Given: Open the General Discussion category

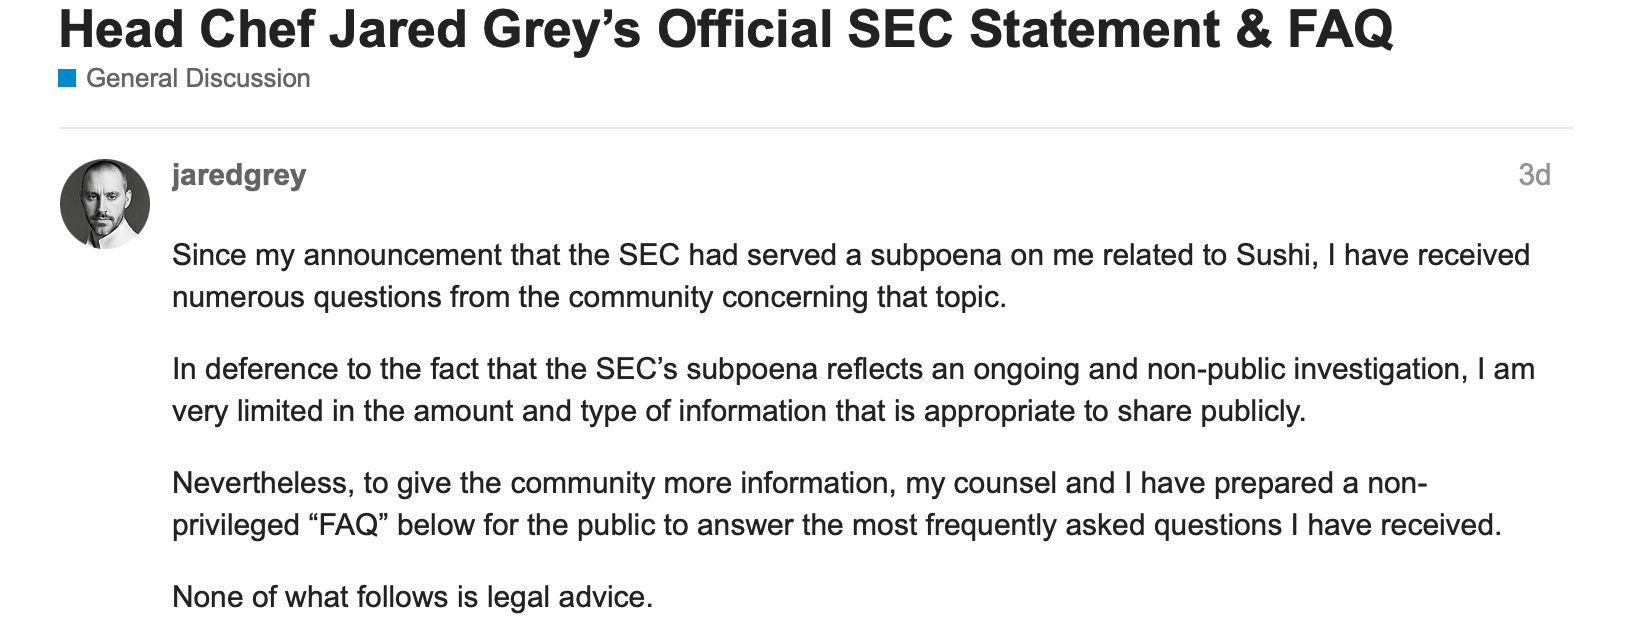Looking at the screenshot, I should click(198, 78).
